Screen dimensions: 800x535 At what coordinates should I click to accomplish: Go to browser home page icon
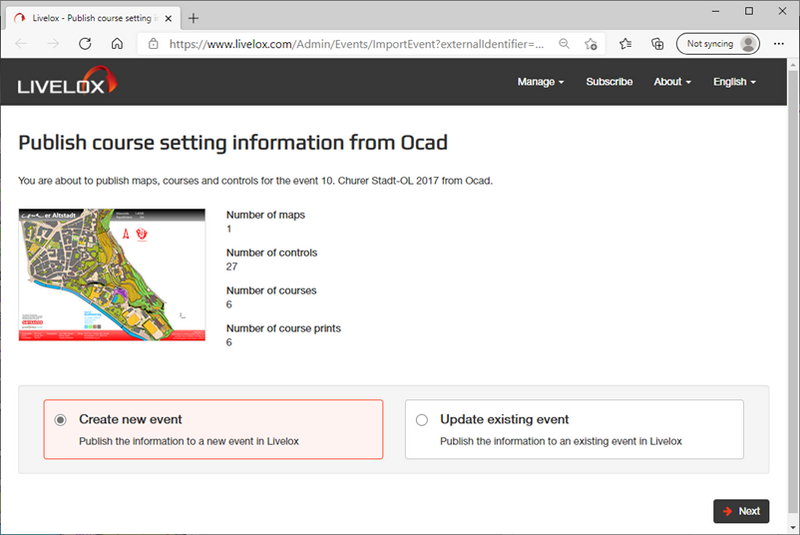coord(117,44)
